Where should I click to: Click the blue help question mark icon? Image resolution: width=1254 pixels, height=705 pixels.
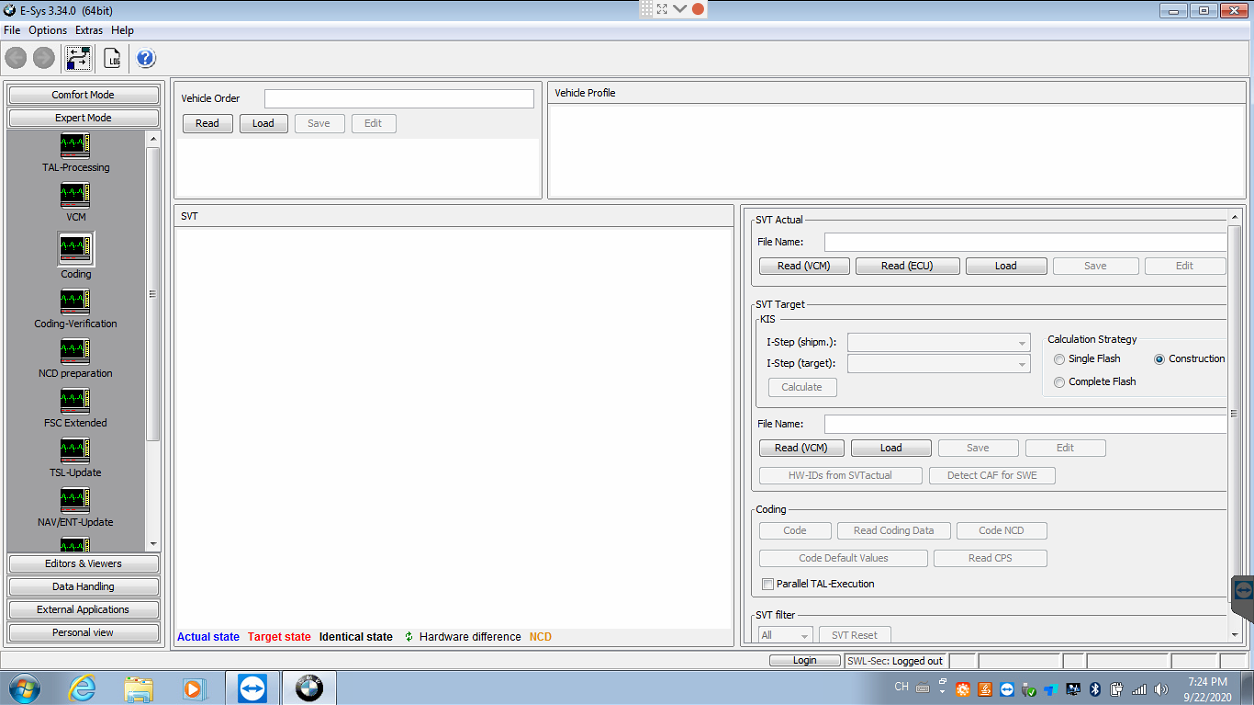(146, 58)
